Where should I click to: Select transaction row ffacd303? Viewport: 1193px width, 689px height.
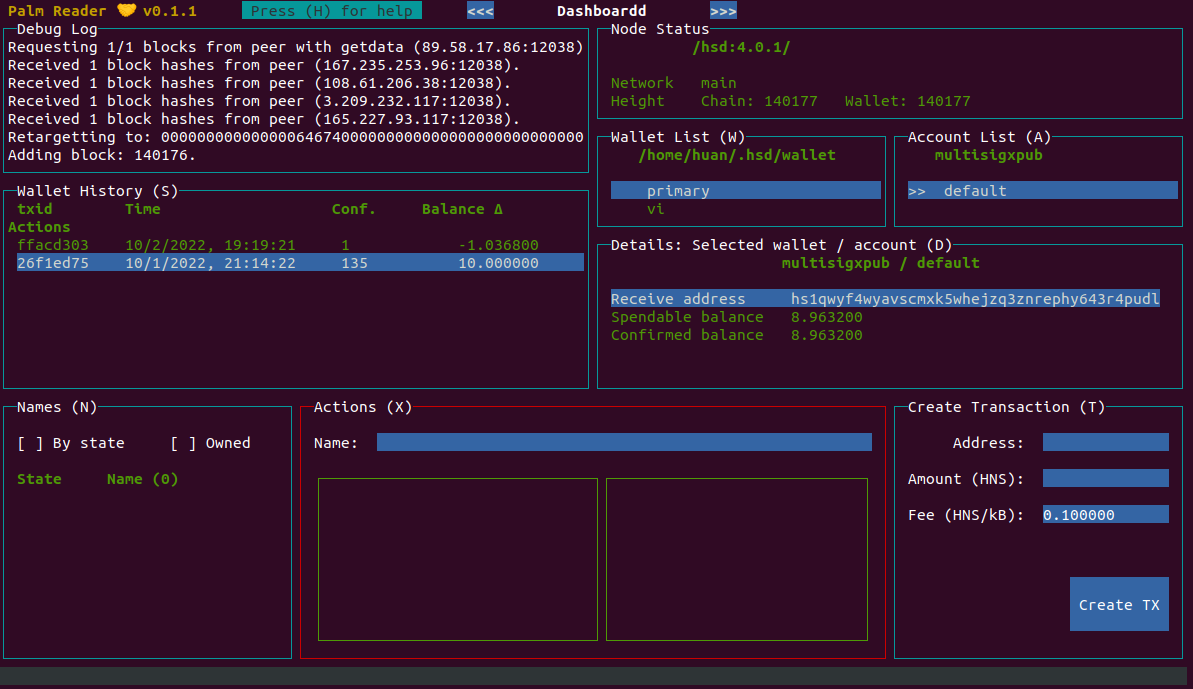(300, 245)
